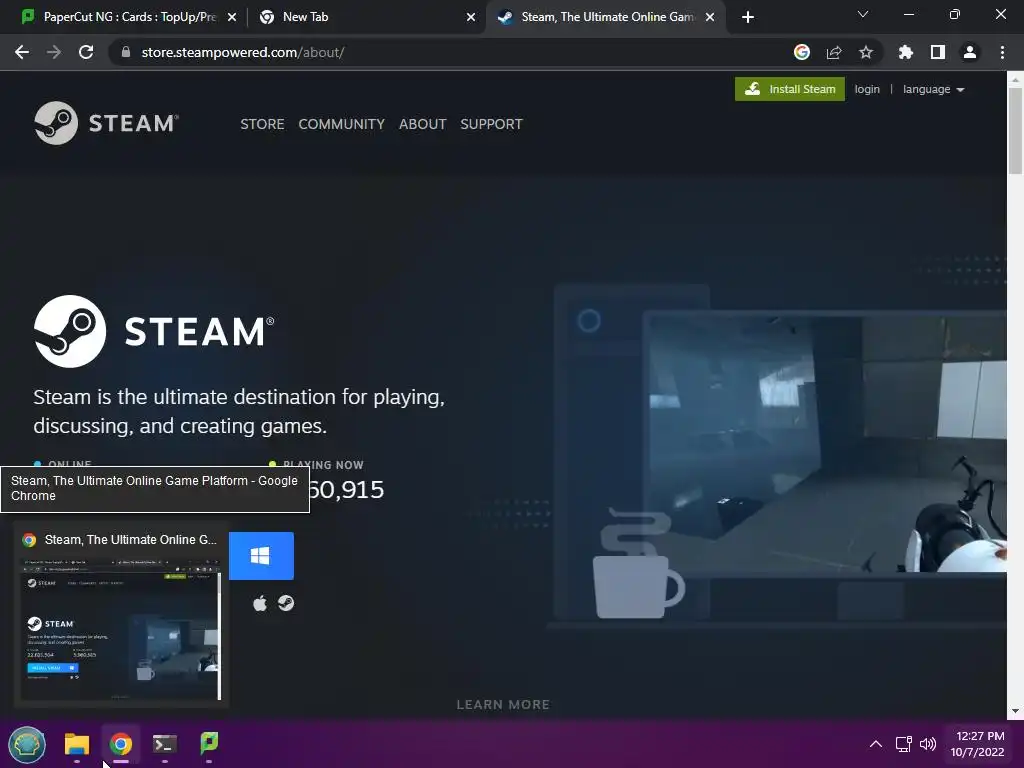Click the Steam logo in header
Screen dimensions: 1024x768
click(106, 123)
